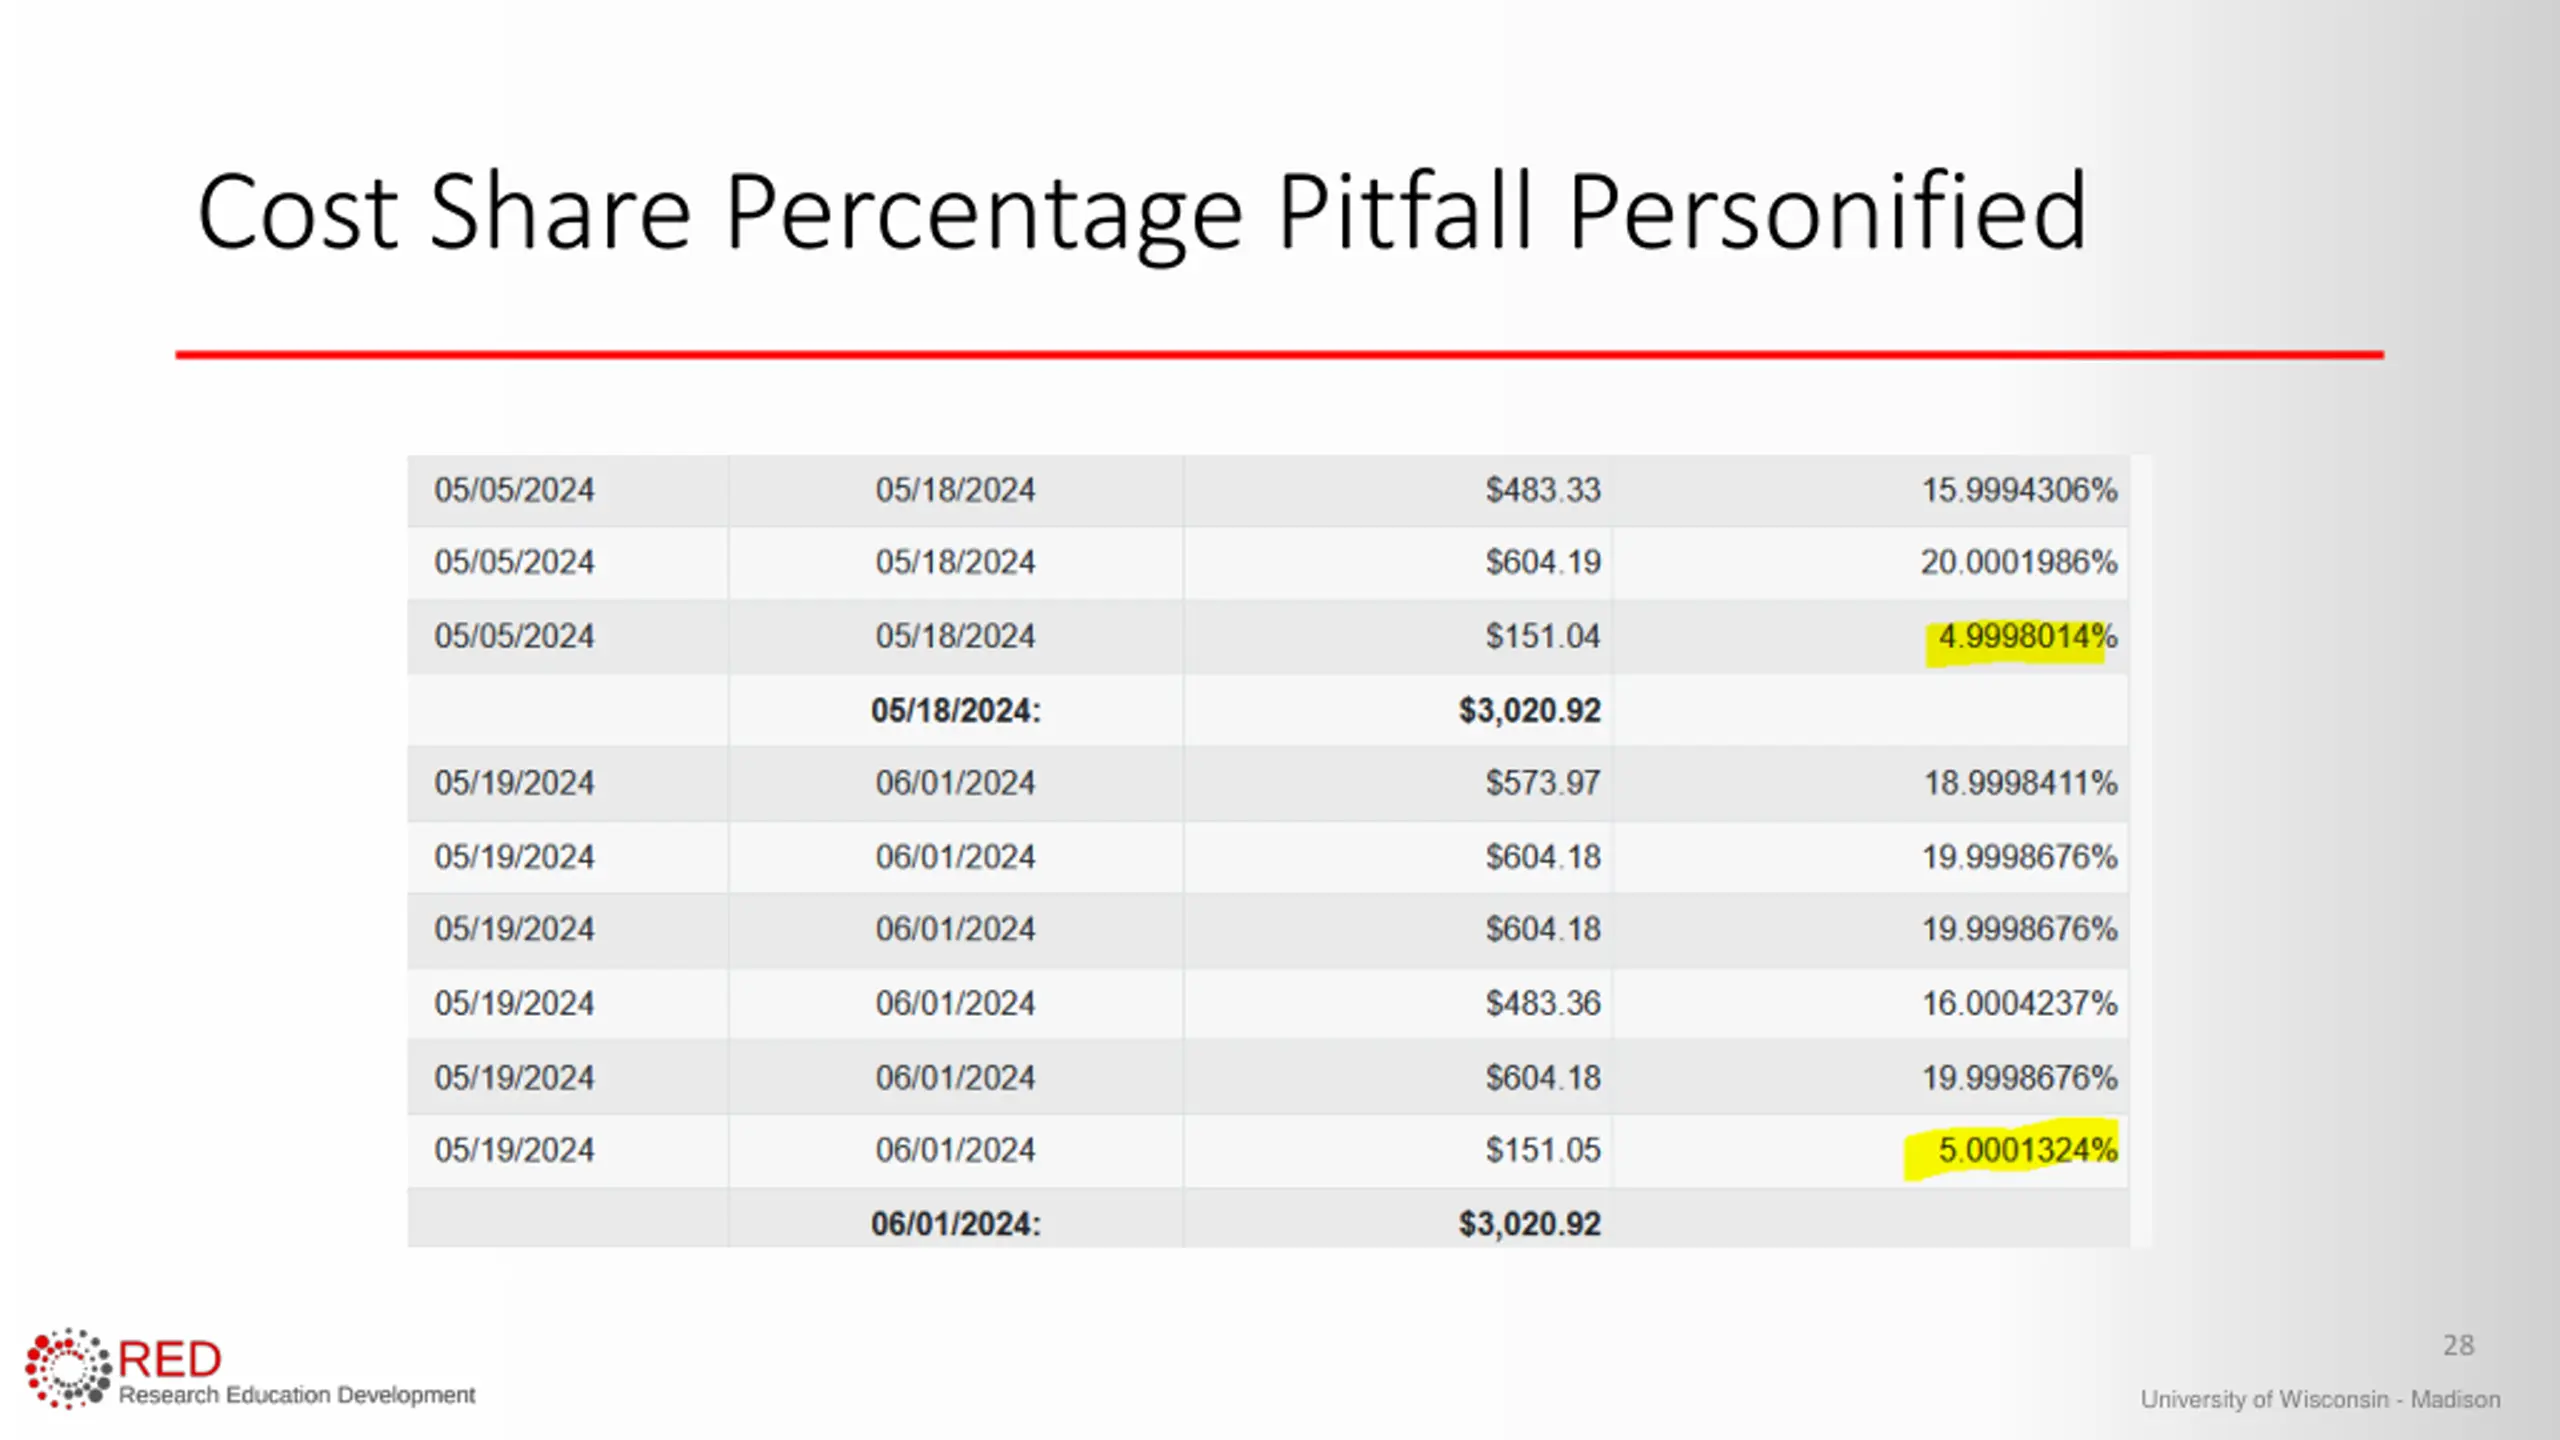Select the 15.9994306% percentage cell
Image resolution: width=2560 pixels, height=1440 pixels.
tap(2019, 490)
